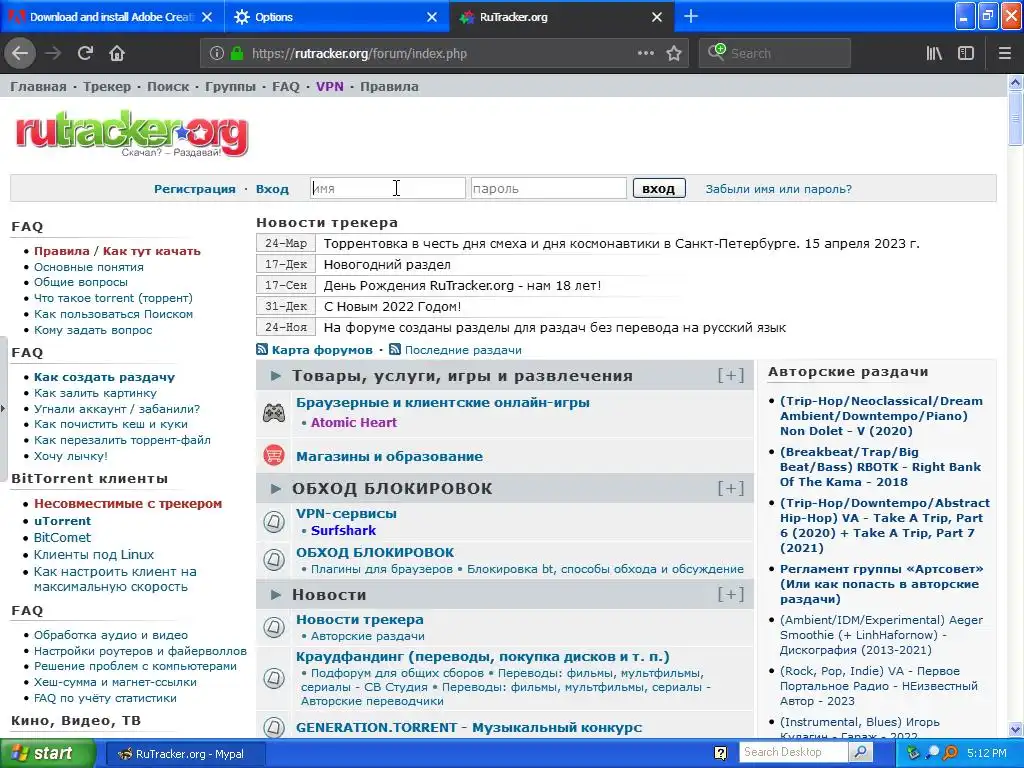Click the имя username field

388,188
